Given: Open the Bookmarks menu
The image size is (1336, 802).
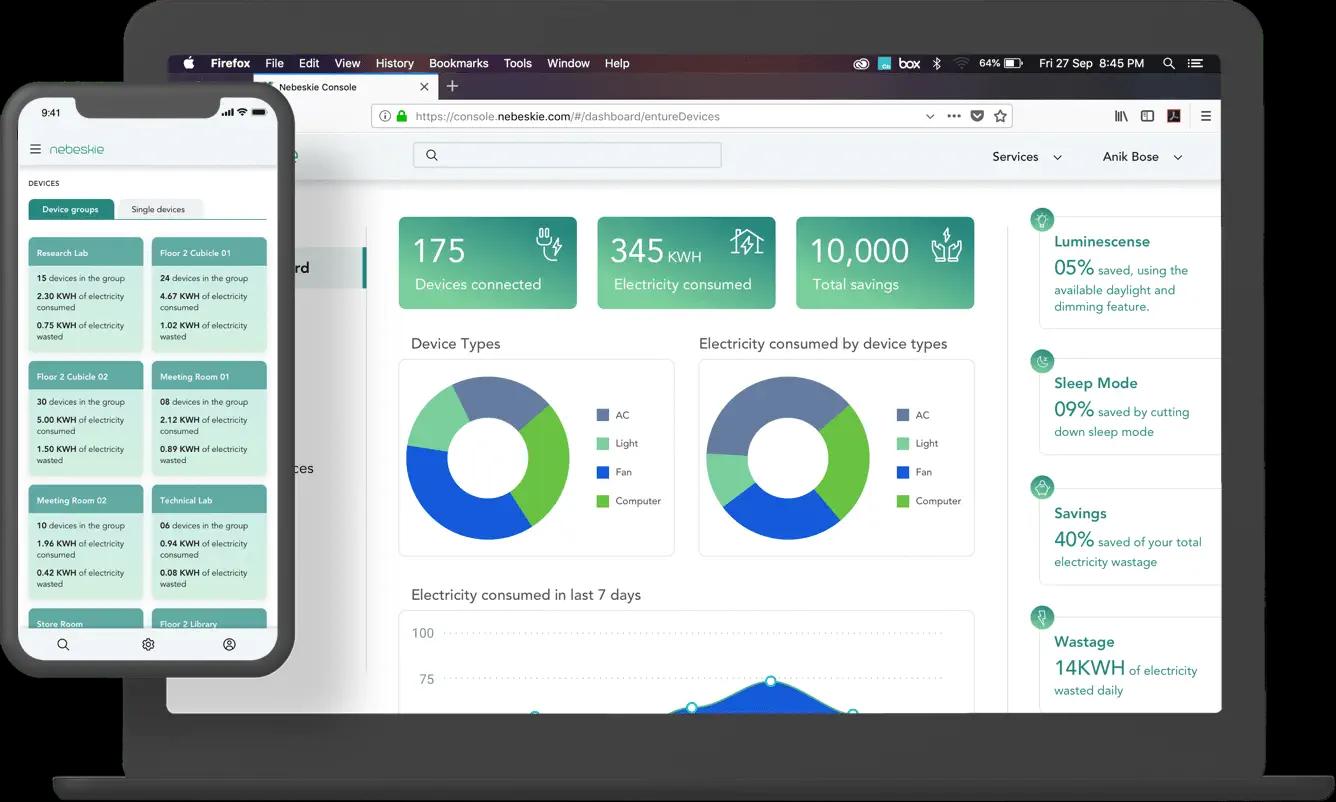Looking at the screenshot, I should pos(458,63).
